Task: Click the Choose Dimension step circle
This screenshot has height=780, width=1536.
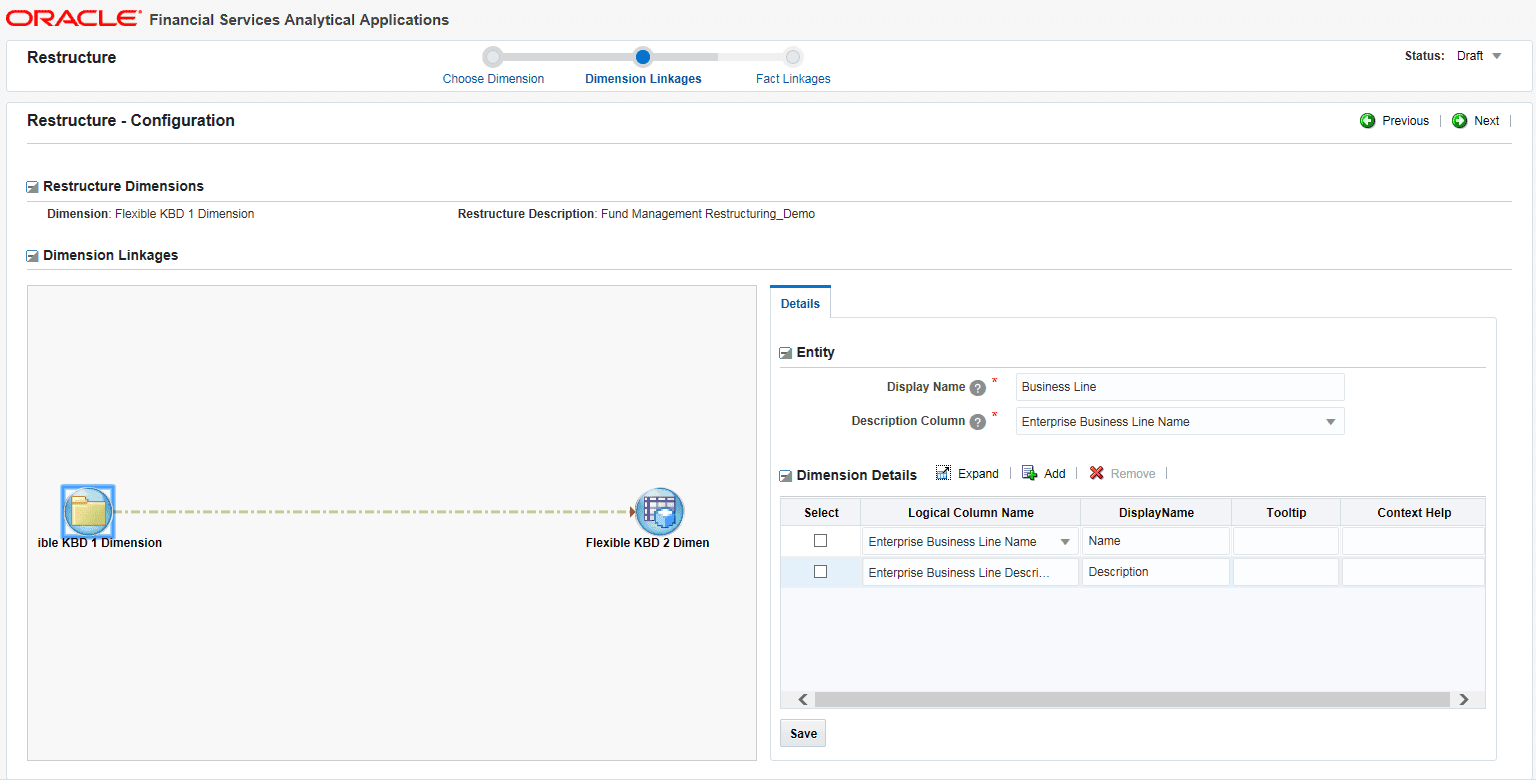Action: (493, 57)
